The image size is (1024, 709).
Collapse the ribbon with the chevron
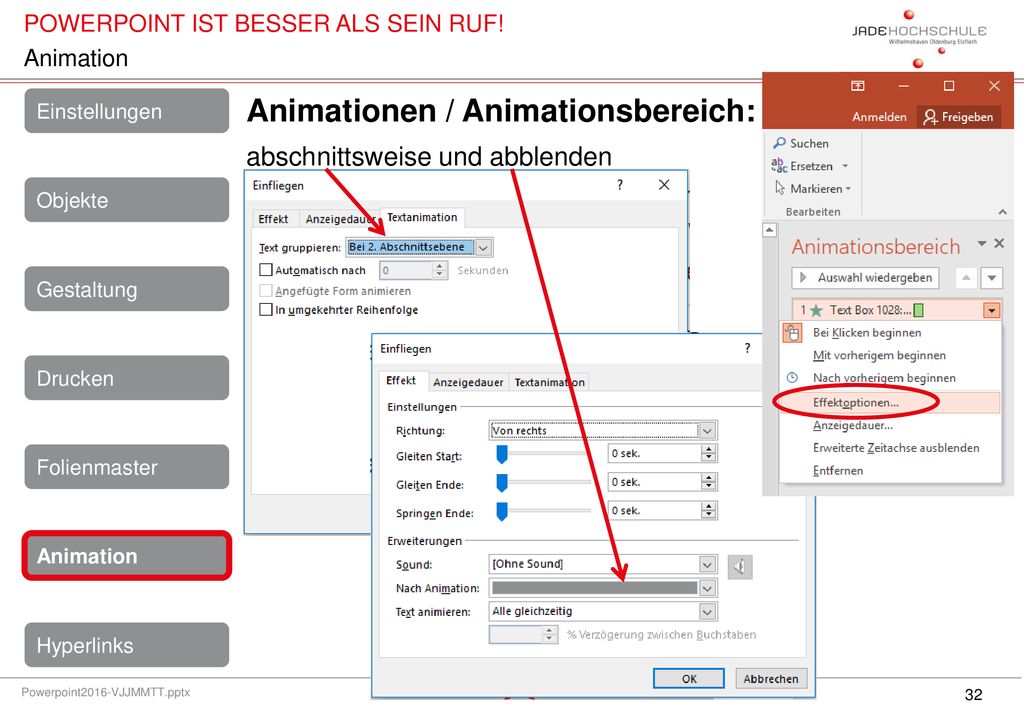1002,212
